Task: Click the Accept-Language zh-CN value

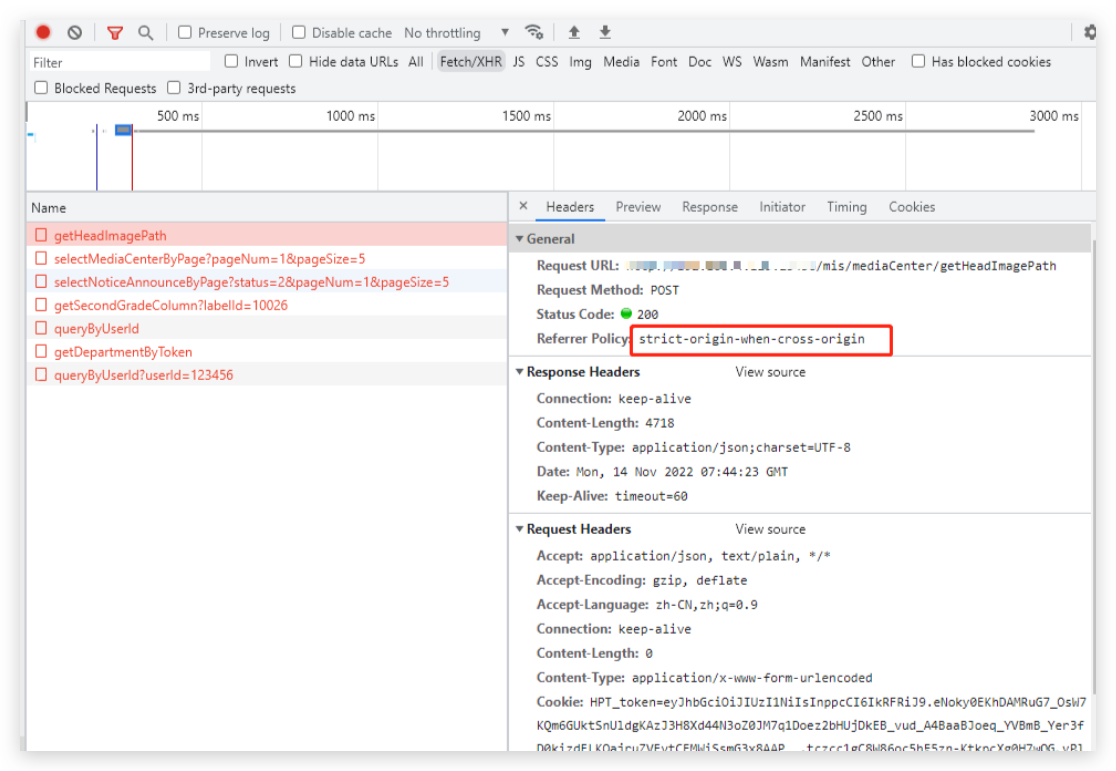Action: 706,604
